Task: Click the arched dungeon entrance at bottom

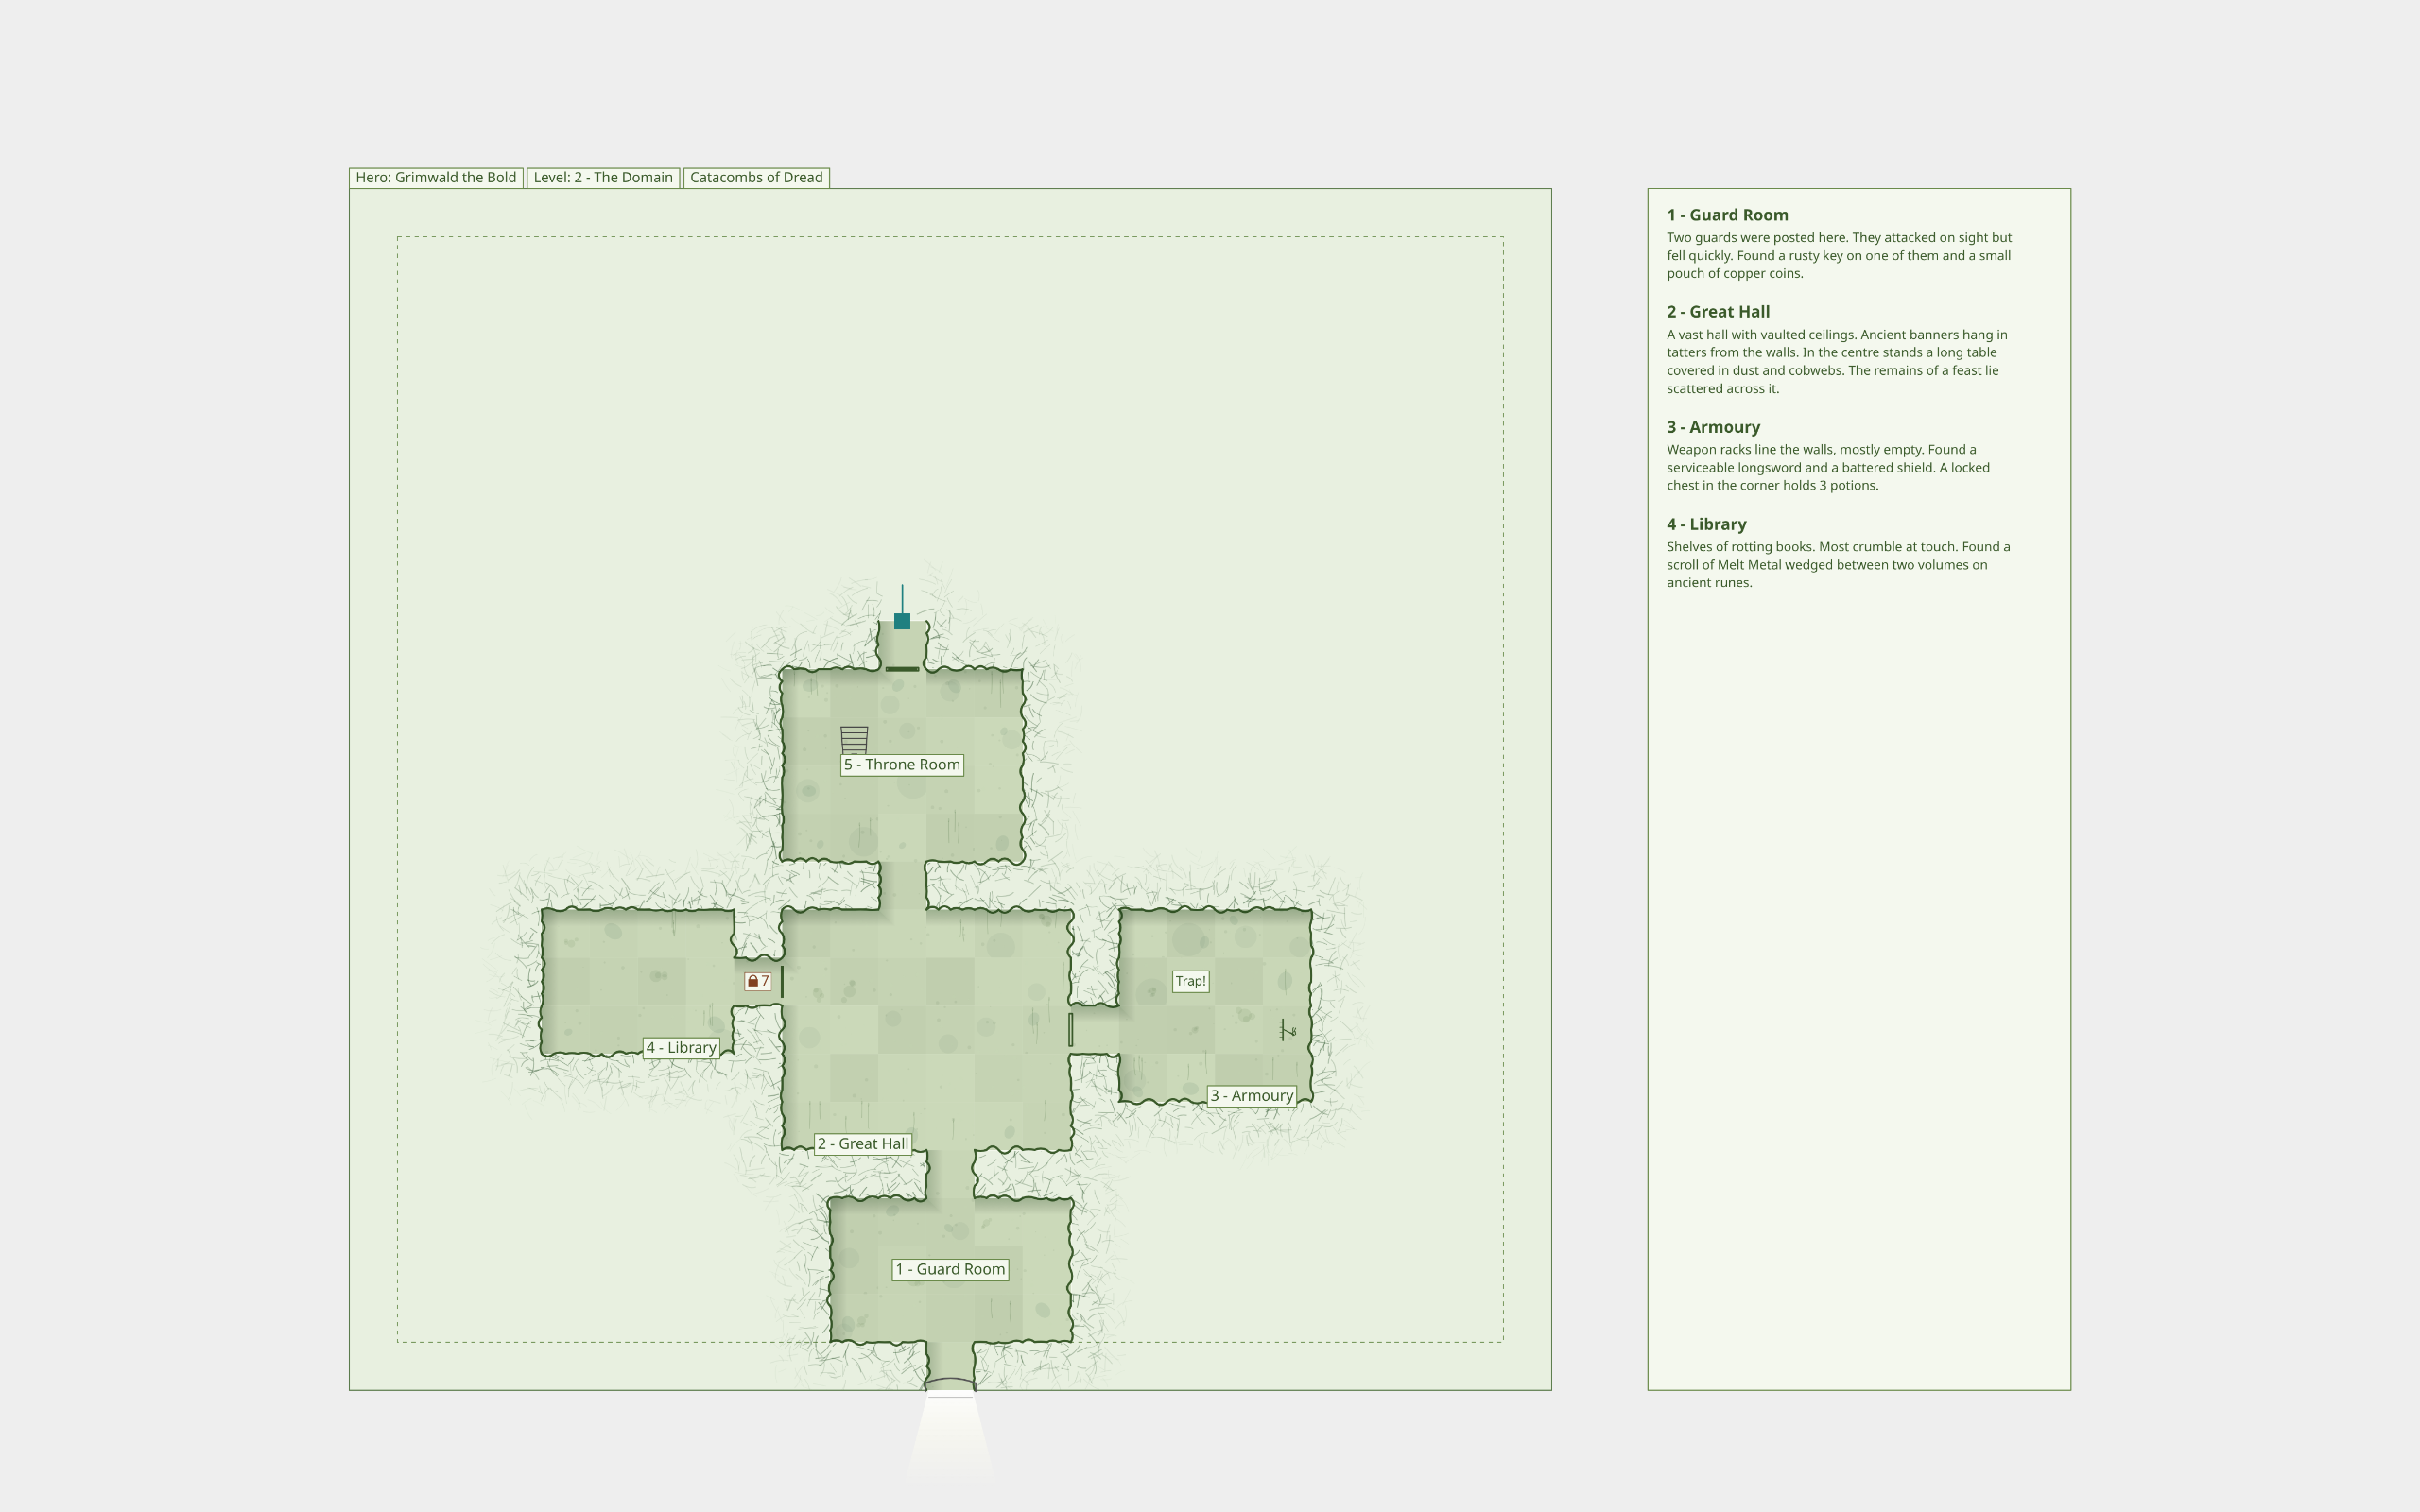Action: pyautogui.click(x=950, y=1385)
